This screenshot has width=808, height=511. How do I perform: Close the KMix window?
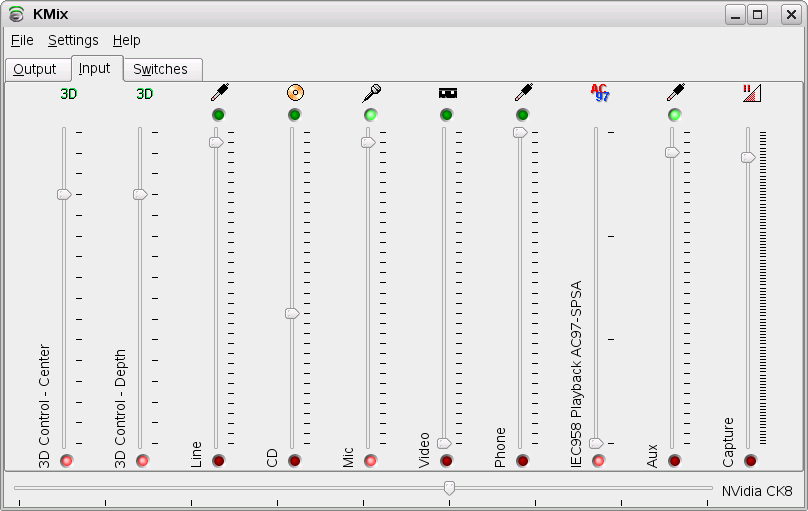click(791, 14)
